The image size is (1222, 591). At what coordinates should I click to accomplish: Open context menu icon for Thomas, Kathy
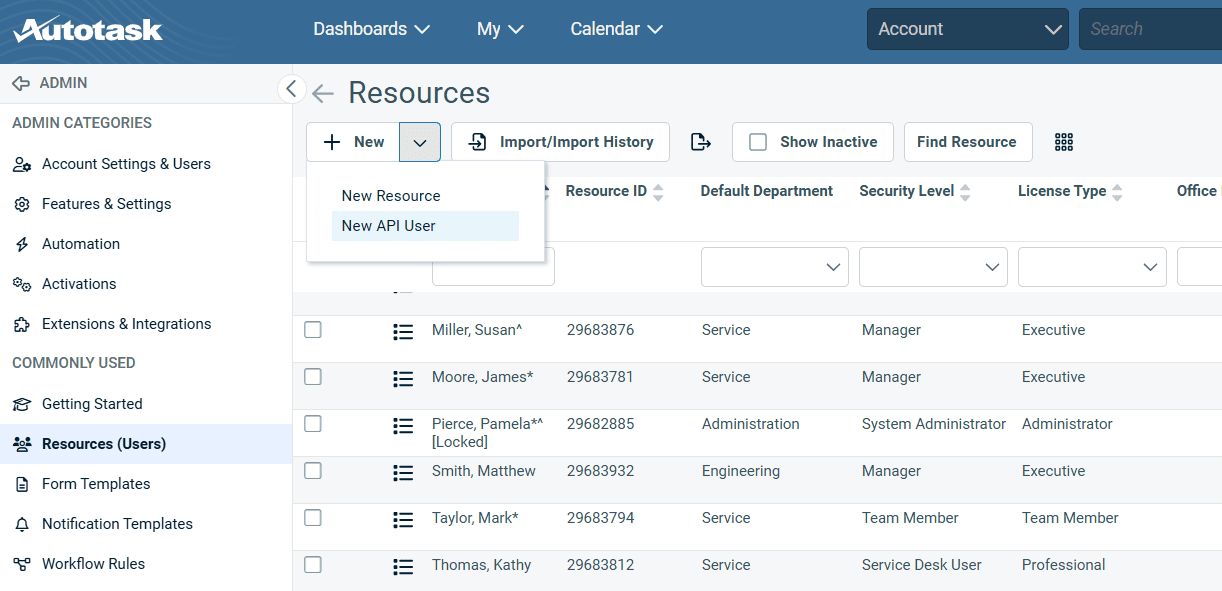(403, 567)
